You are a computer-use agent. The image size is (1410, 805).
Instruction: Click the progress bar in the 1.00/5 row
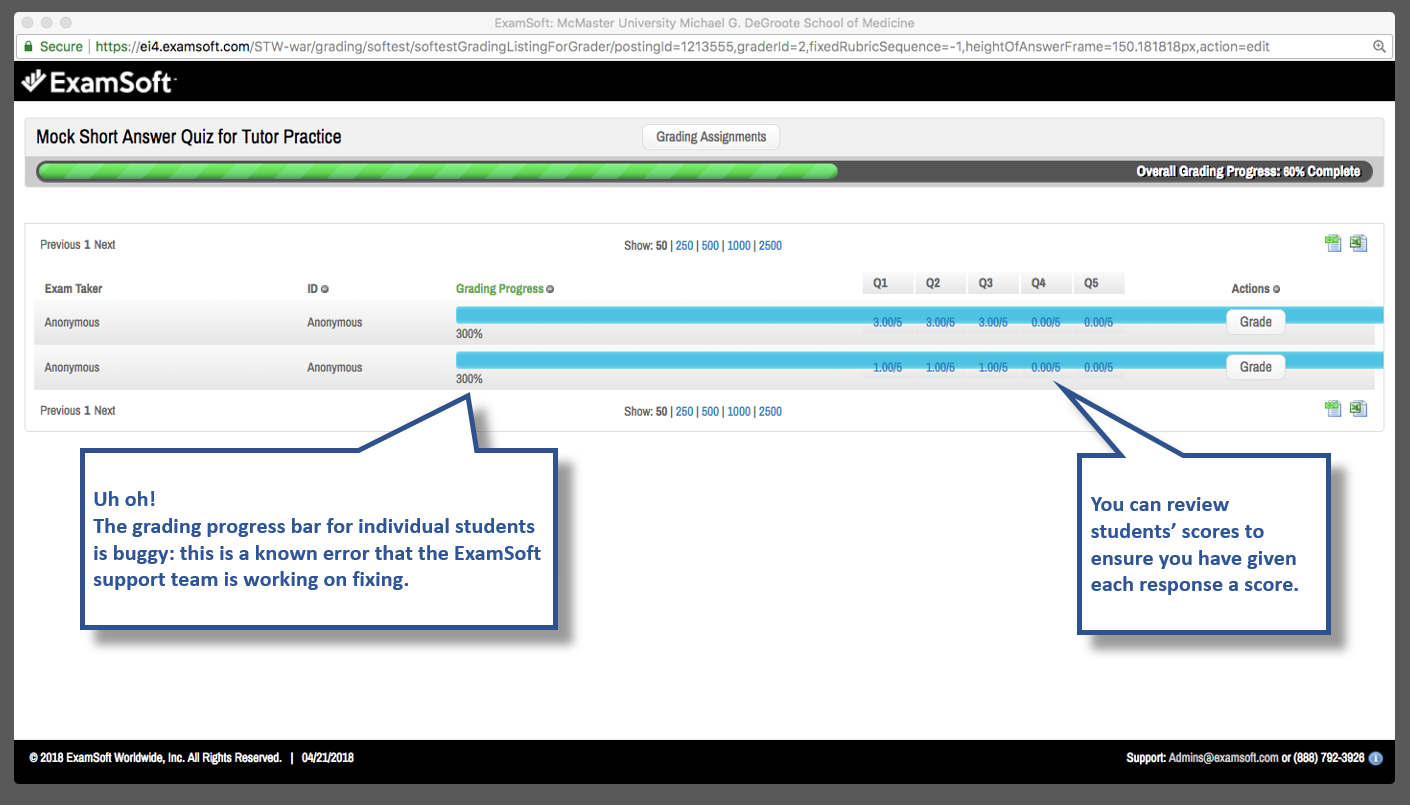919,360
